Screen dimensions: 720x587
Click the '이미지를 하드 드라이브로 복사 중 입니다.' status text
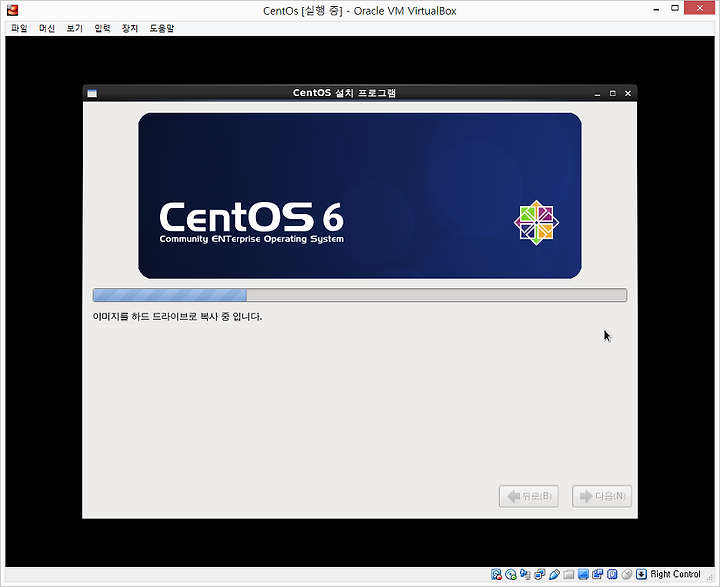177,316
